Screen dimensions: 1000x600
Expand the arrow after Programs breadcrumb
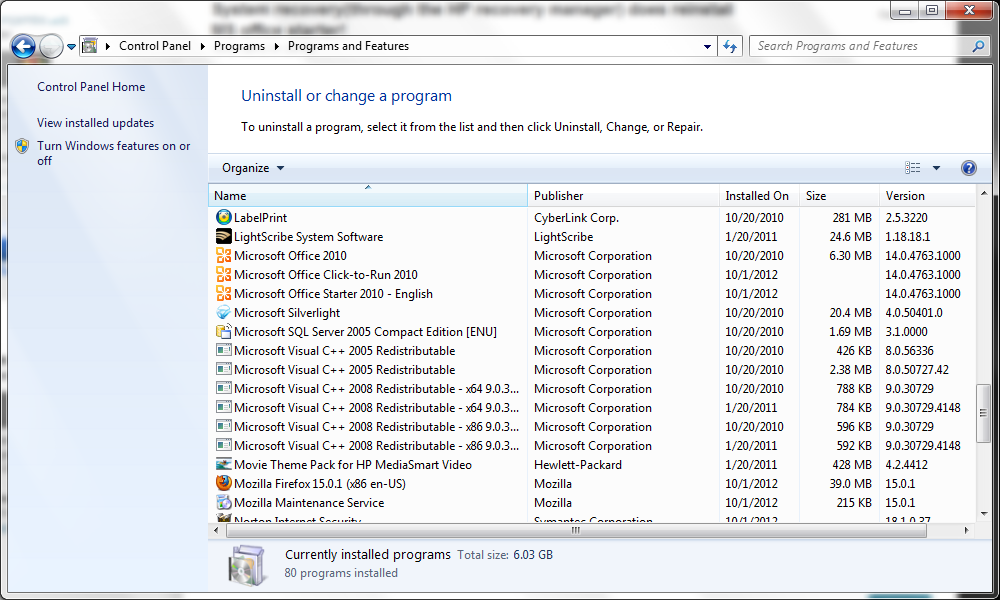click(276, 46)
